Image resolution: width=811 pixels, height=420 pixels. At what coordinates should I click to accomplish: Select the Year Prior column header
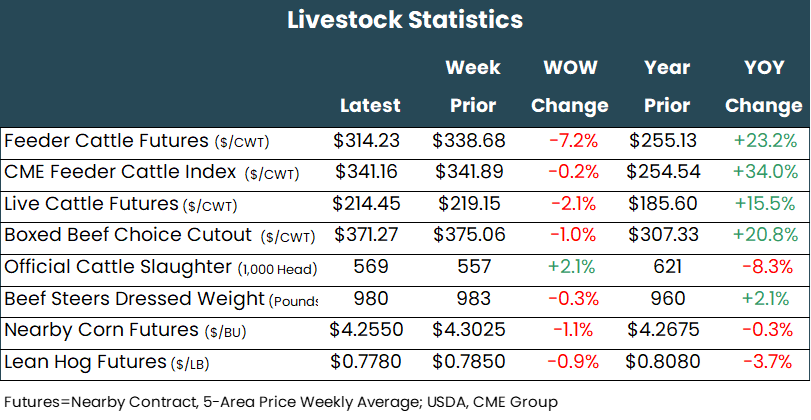click(667, 87)
